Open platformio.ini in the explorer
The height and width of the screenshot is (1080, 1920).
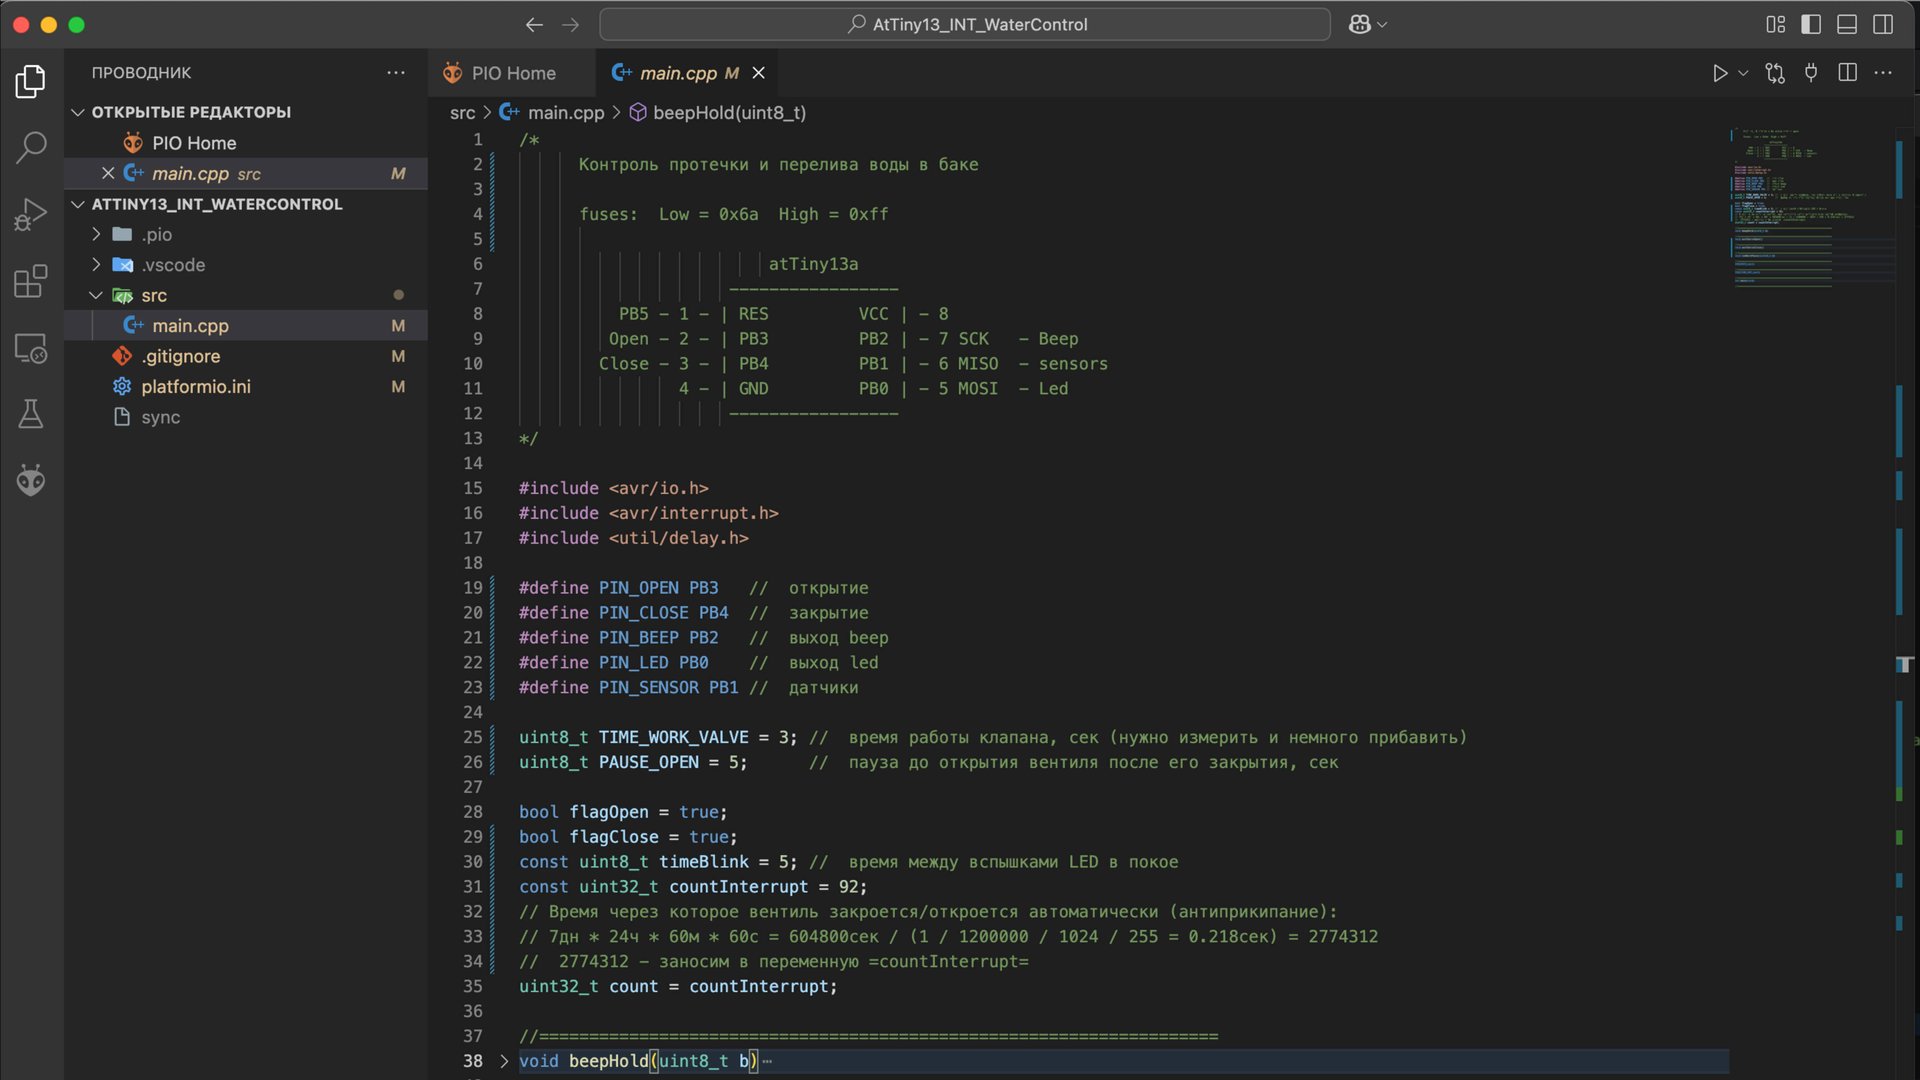point(196,386)
